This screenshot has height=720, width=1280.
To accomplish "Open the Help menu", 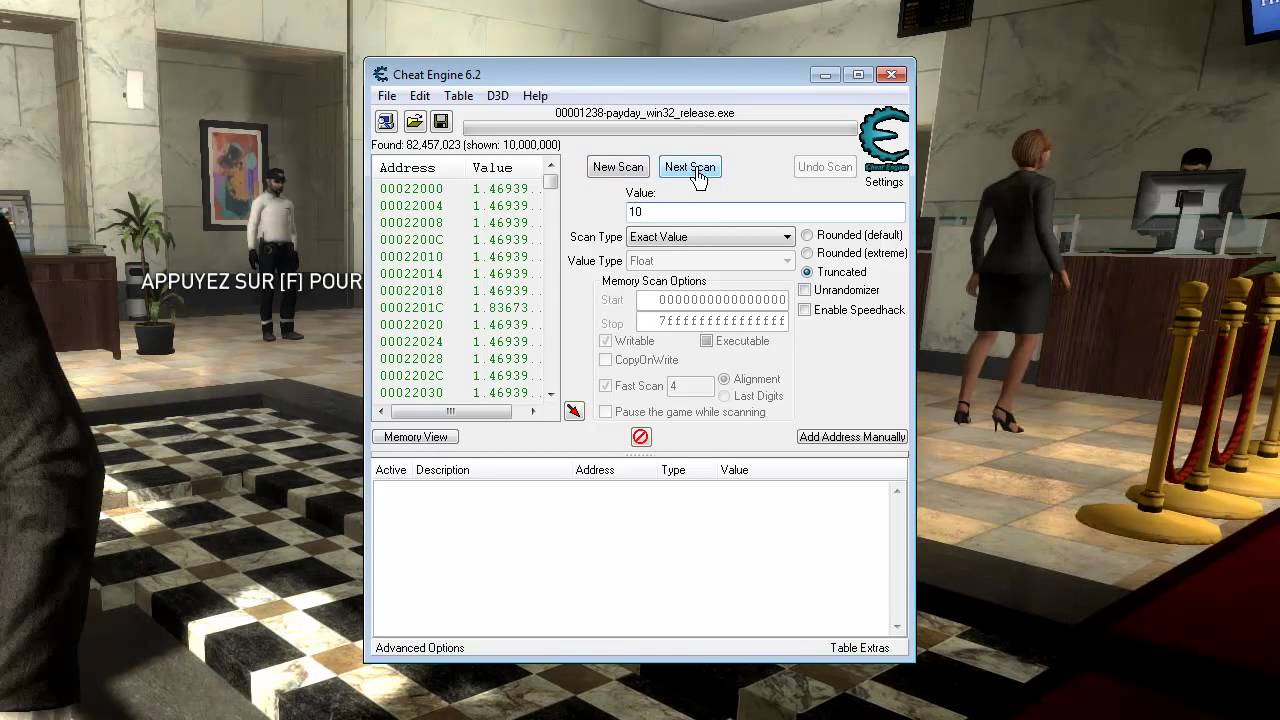I will pyautogui.click(x=535, y=96).
